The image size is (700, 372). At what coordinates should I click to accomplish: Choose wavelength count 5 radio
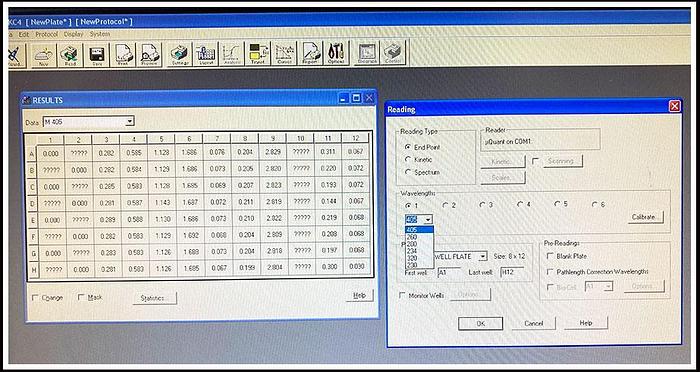point(558,205)
